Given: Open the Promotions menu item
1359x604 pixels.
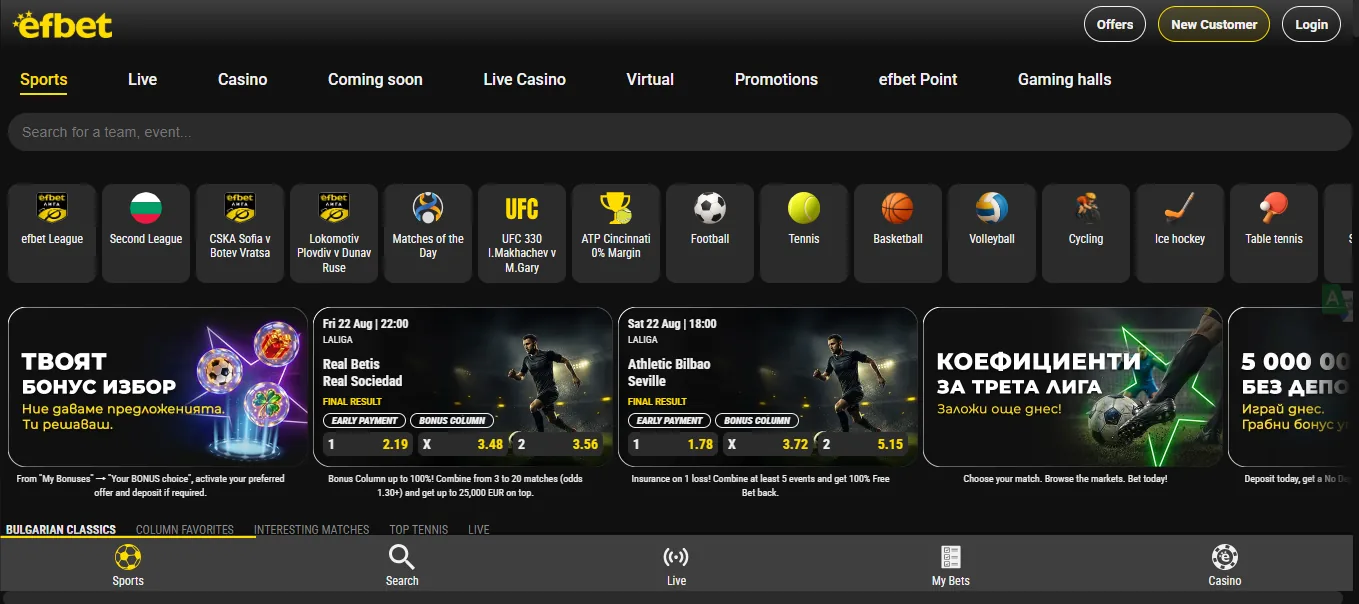Looking at the screenshot, I should [x=776, y=79].
